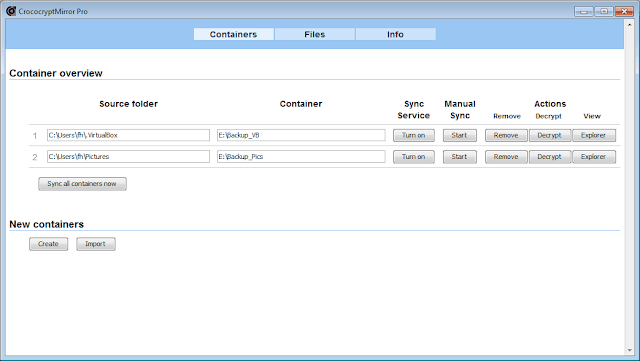Remove the Backup_Pics container

click(506, 157)
